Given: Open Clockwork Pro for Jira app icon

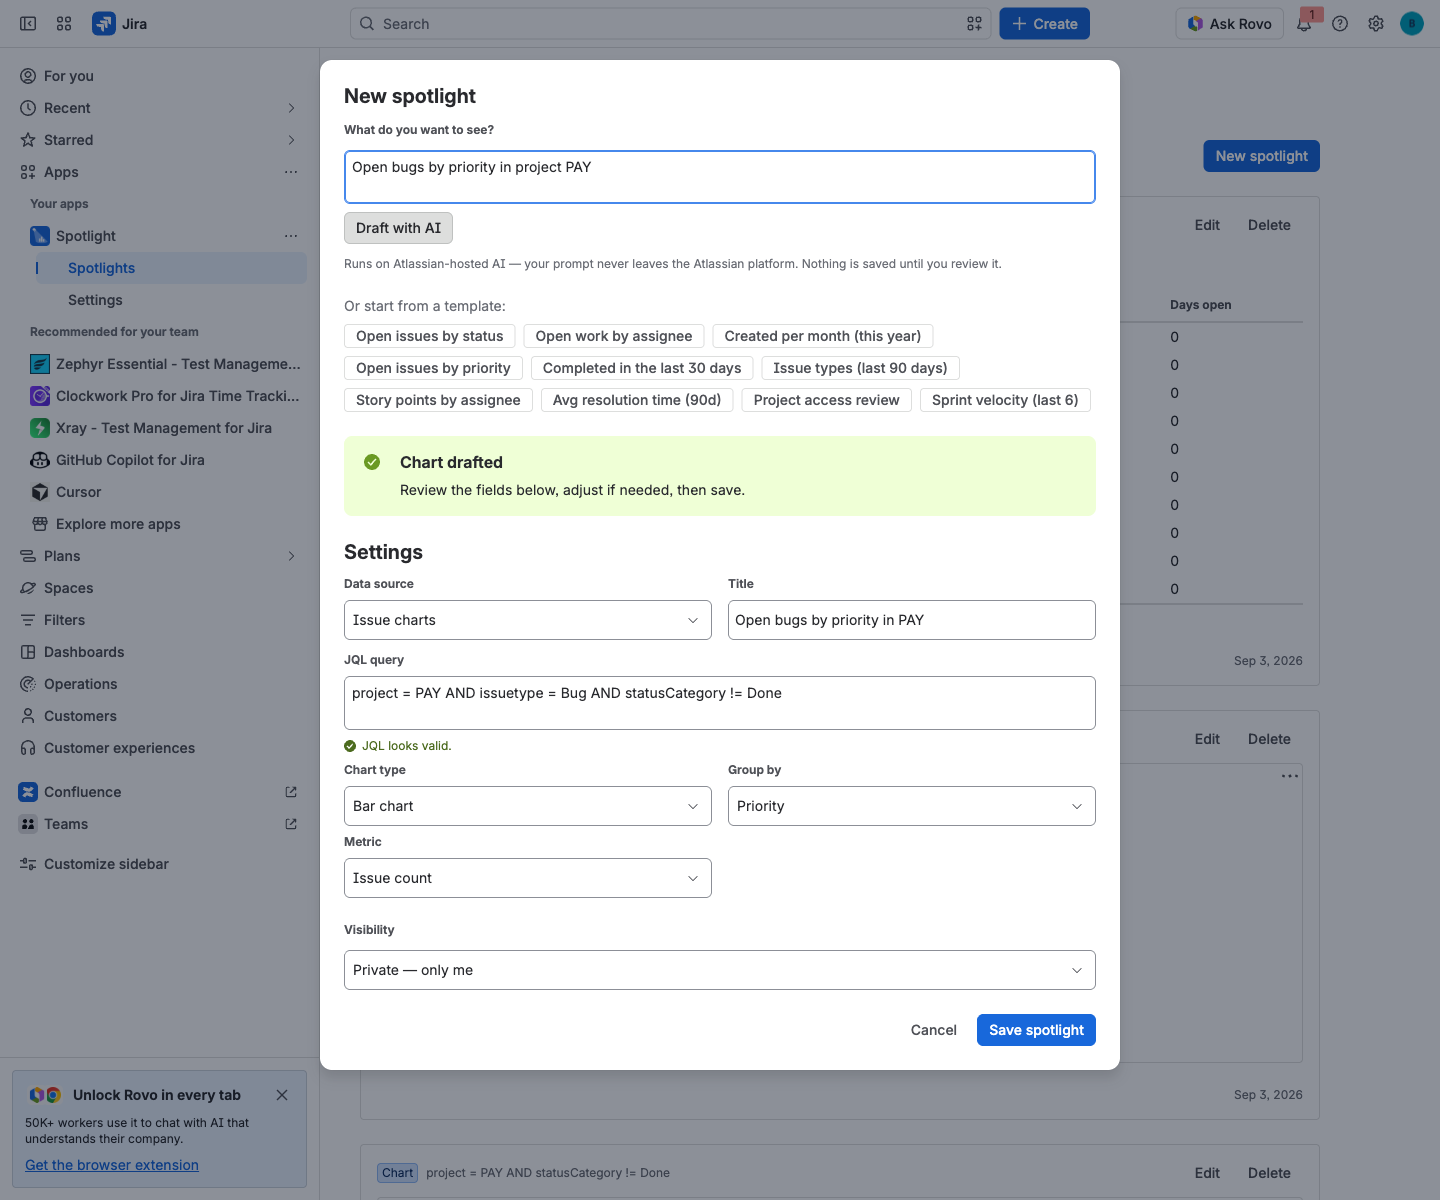Looking at the screenshot, I should tap(40, 396).
